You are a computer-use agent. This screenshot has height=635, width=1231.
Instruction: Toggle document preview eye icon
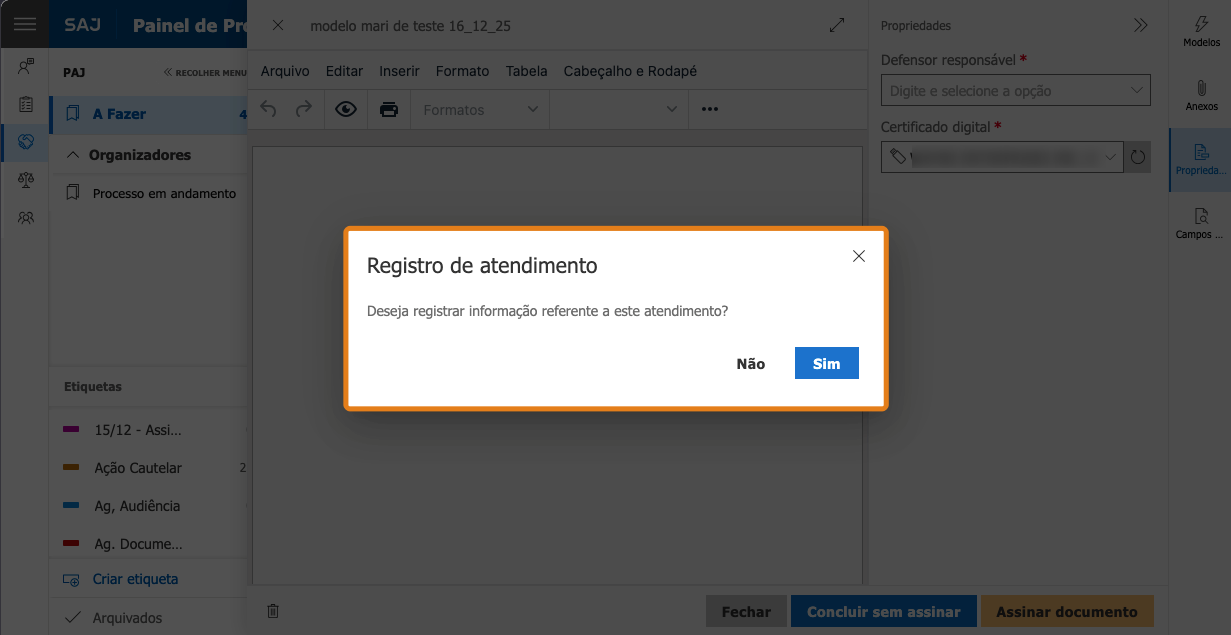click(x=346, y=109)
